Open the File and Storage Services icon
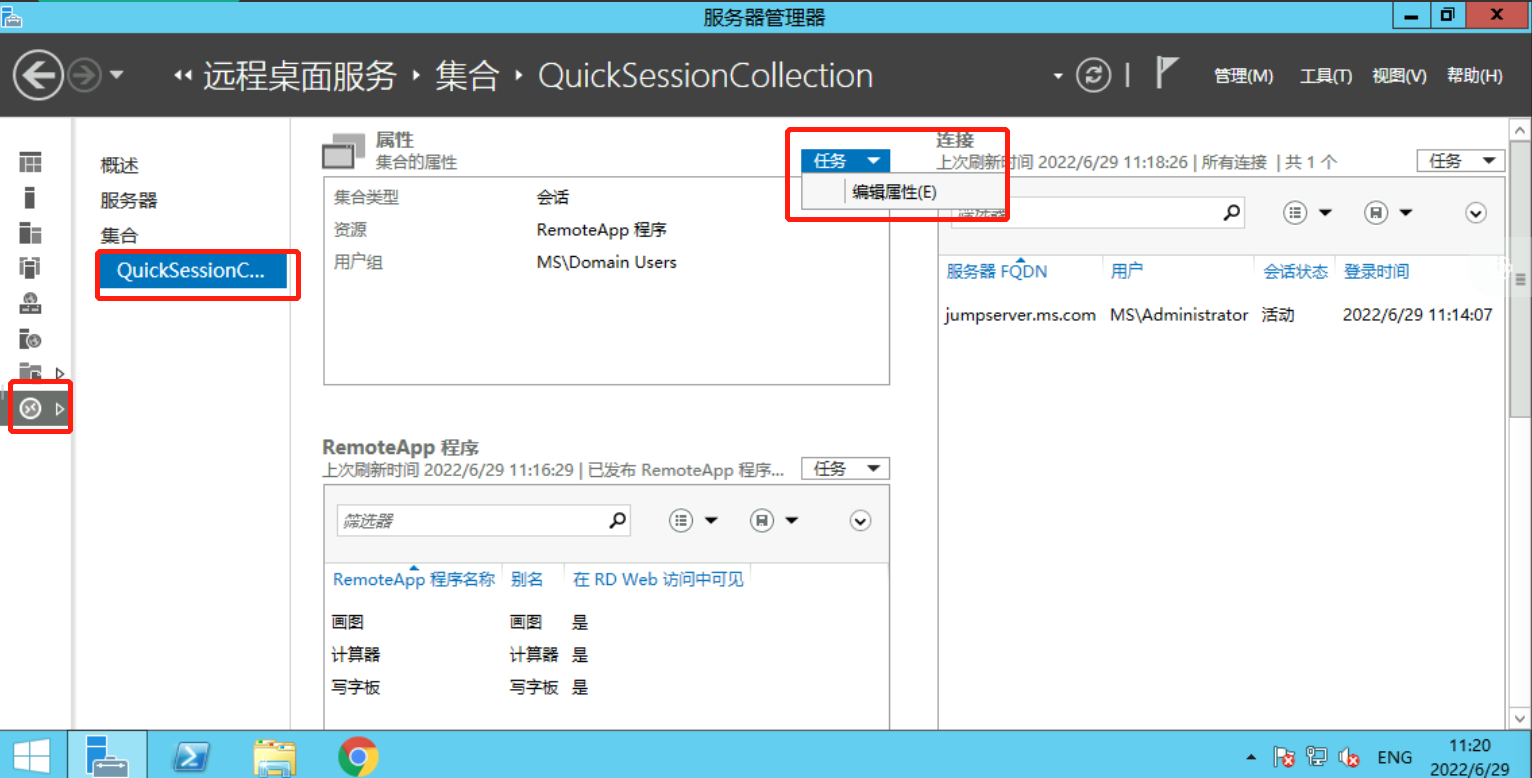Screen dimensions: 1532x778 [x=30, y=372]
